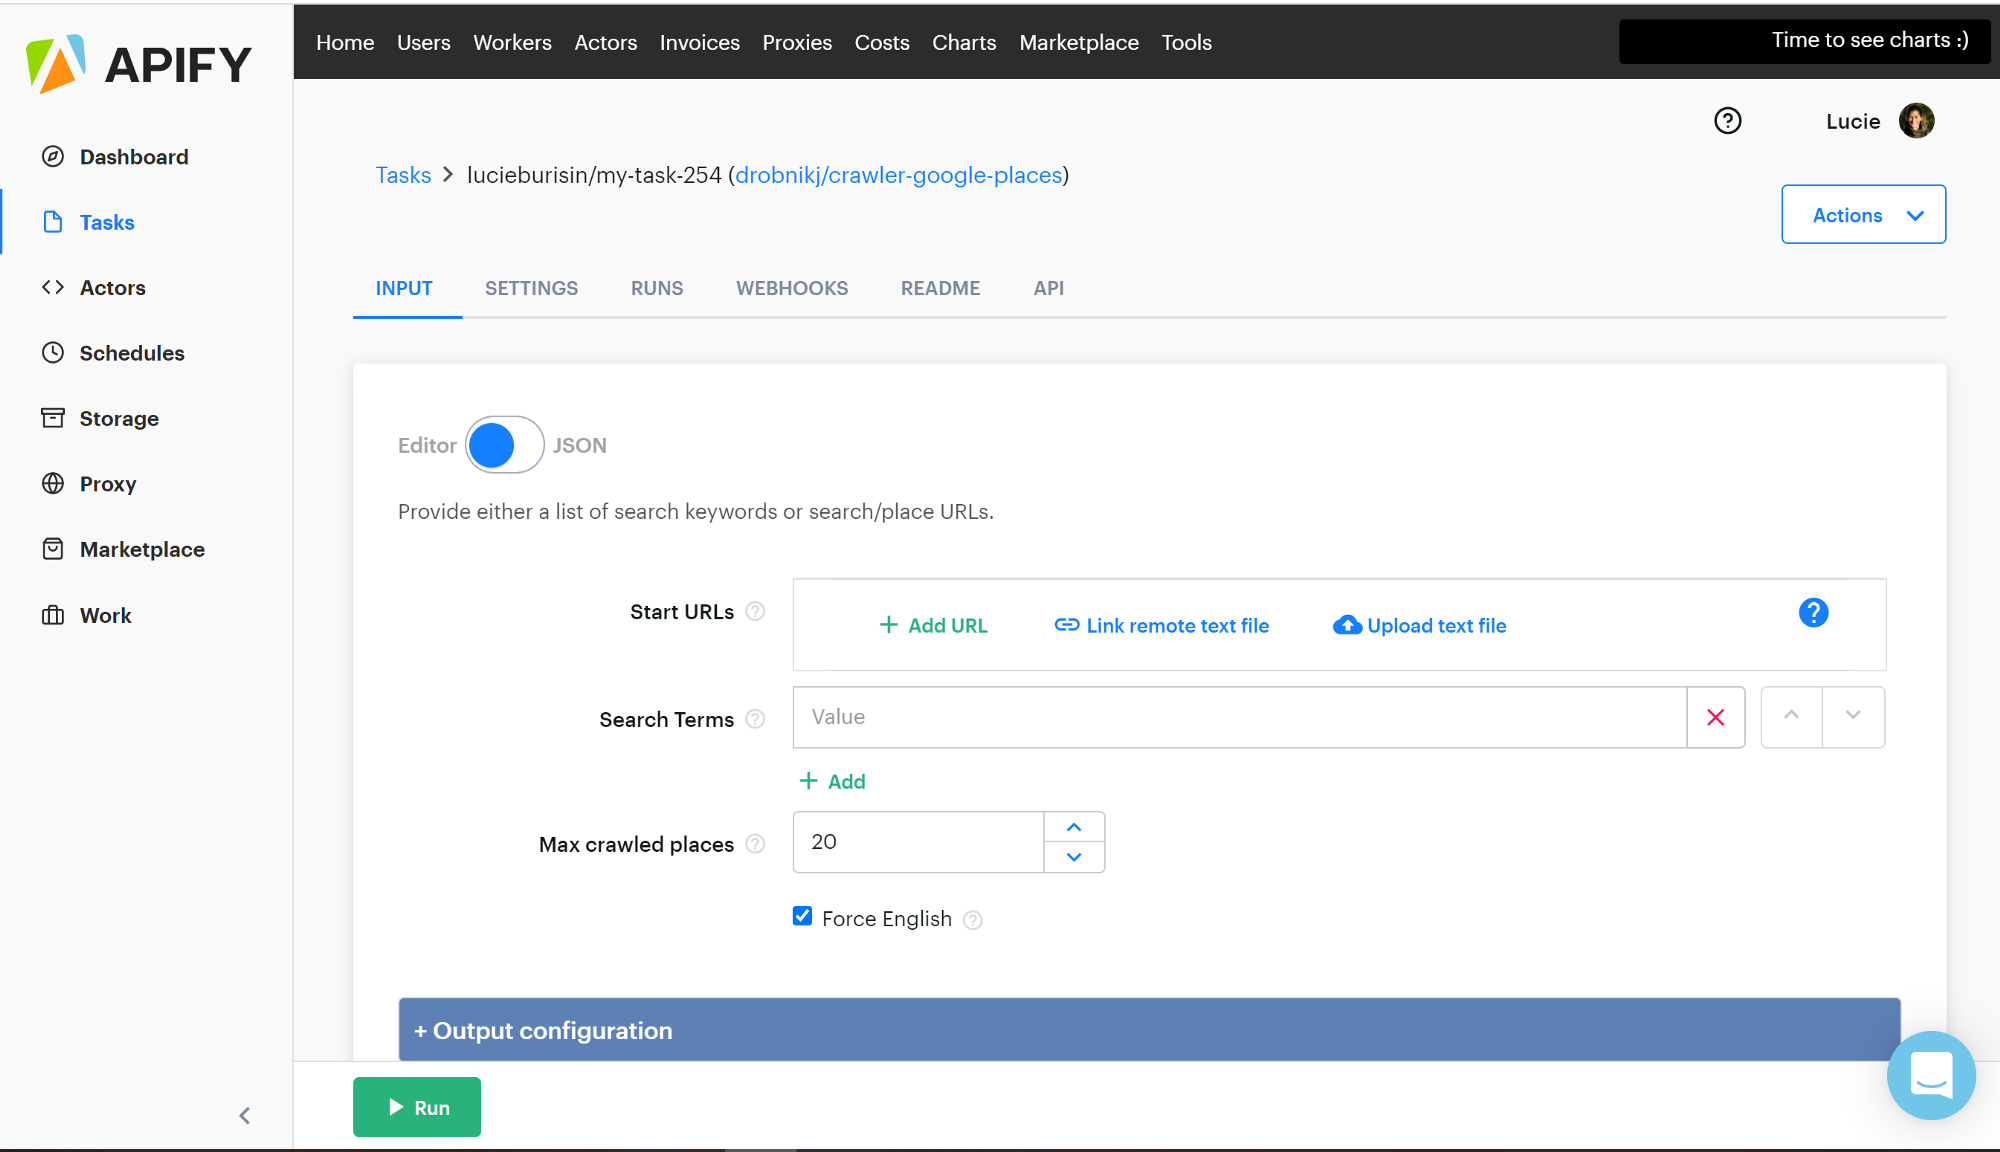The height and width of the screenshot is (1152, 2000).
Task: Open Charts in the top menu
Action: [x=964, y=42]
